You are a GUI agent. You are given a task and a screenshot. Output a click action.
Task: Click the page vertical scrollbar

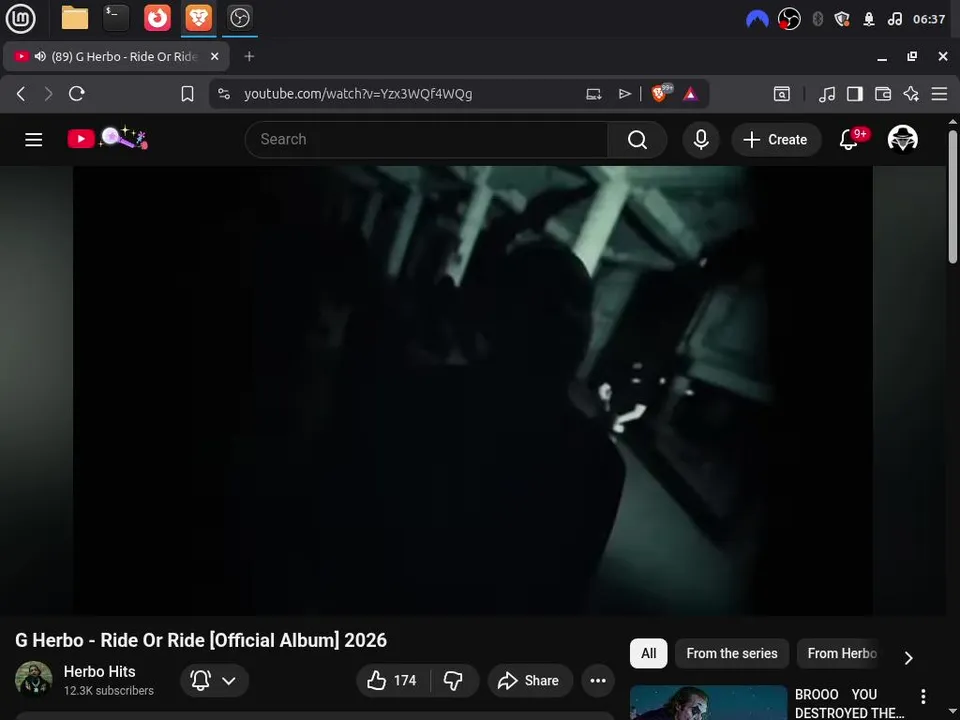[x=953, y=196]
